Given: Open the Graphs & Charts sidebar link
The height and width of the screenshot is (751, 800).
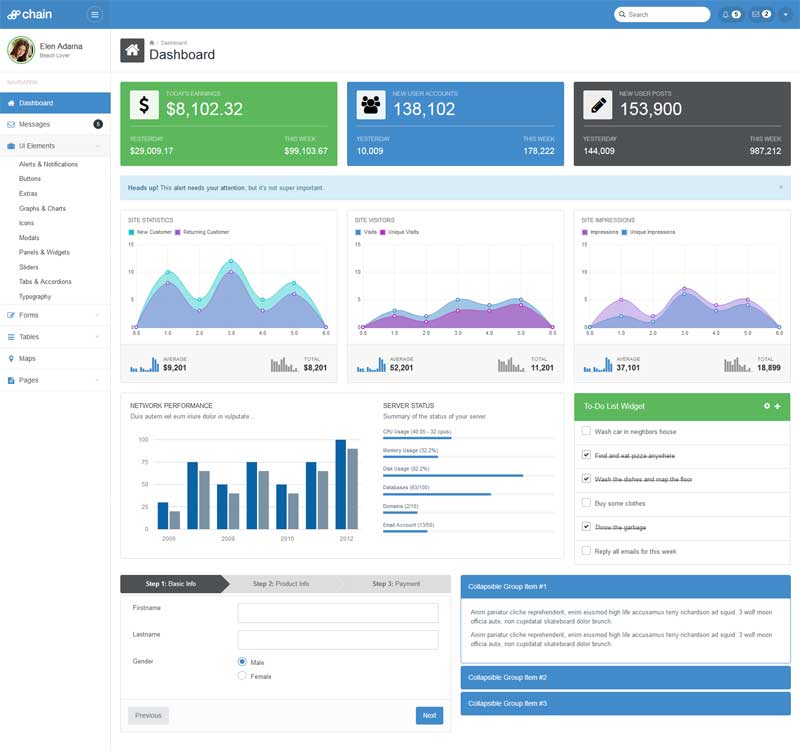Looking at the screenshot, I should [x=42, y=208].
